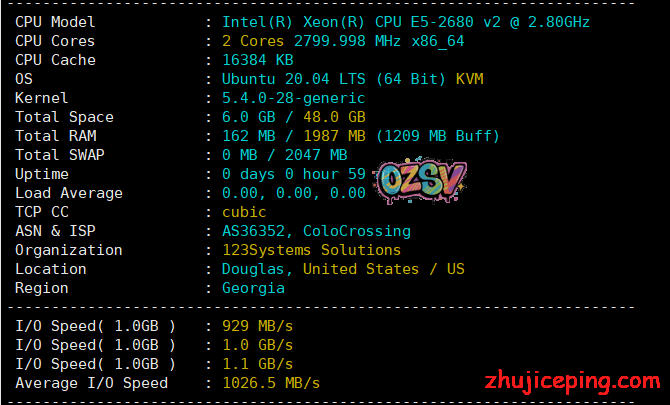
Task: Click the 'Total Space' label
Action: (x=64, y=117)
